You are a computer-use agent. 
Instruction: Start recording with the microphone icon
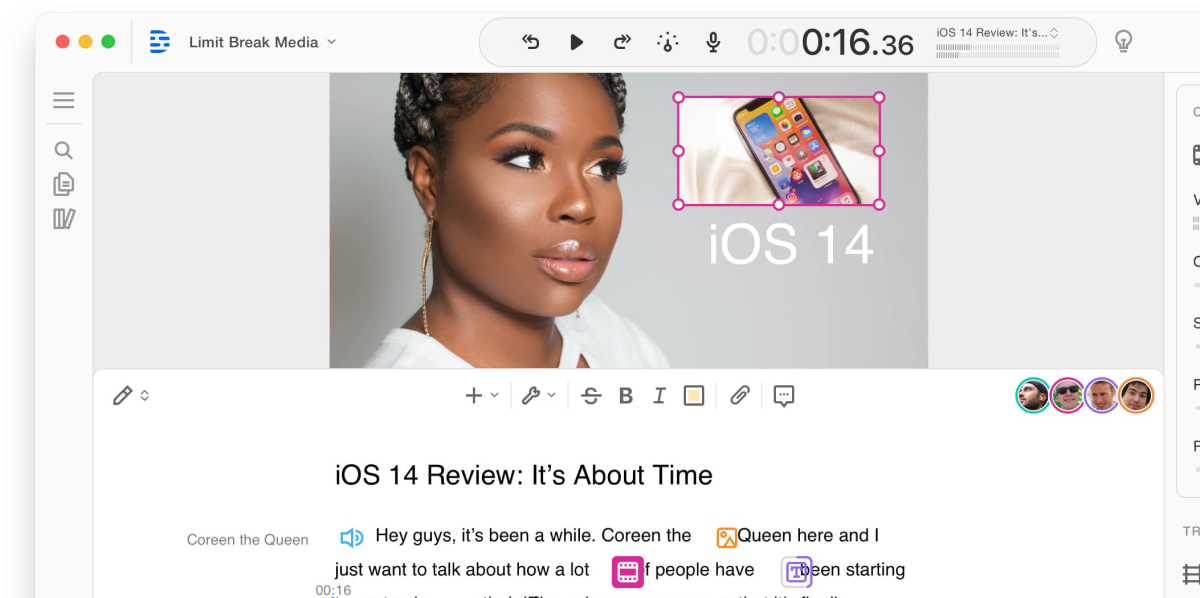click(x=713, y=42)
